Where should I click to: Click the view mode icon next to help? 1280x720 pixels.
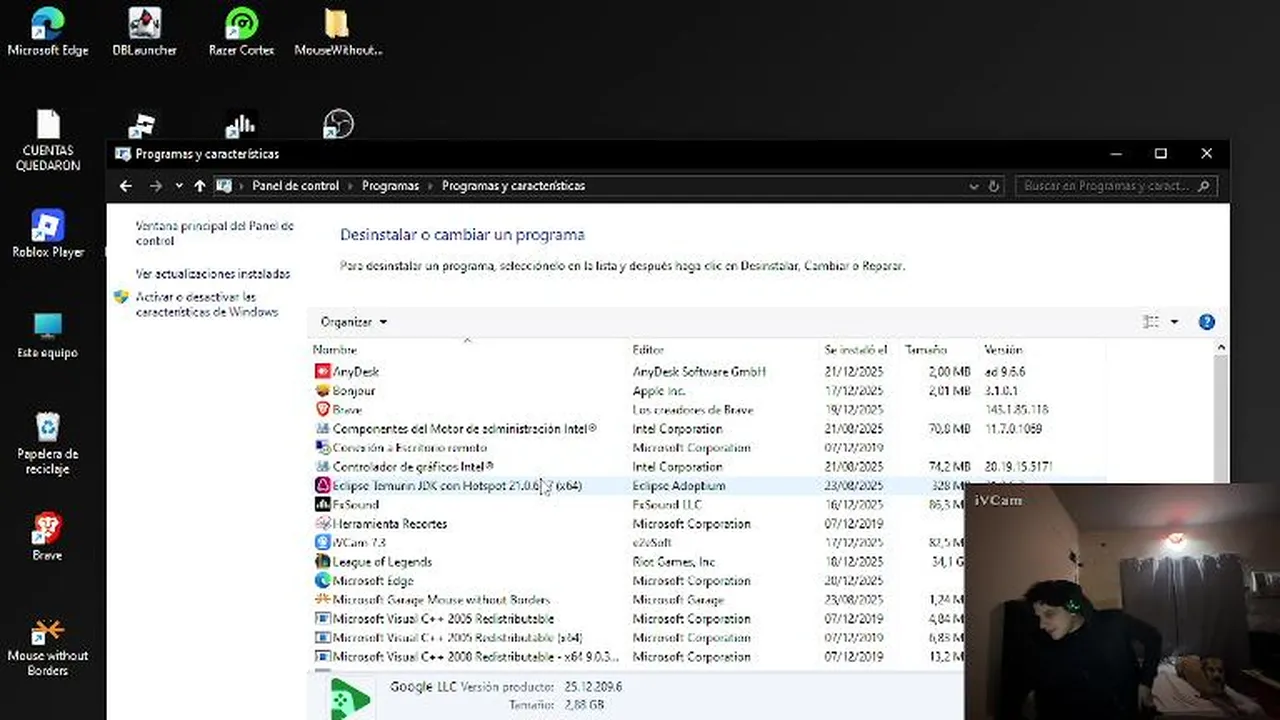point(1151,322)
